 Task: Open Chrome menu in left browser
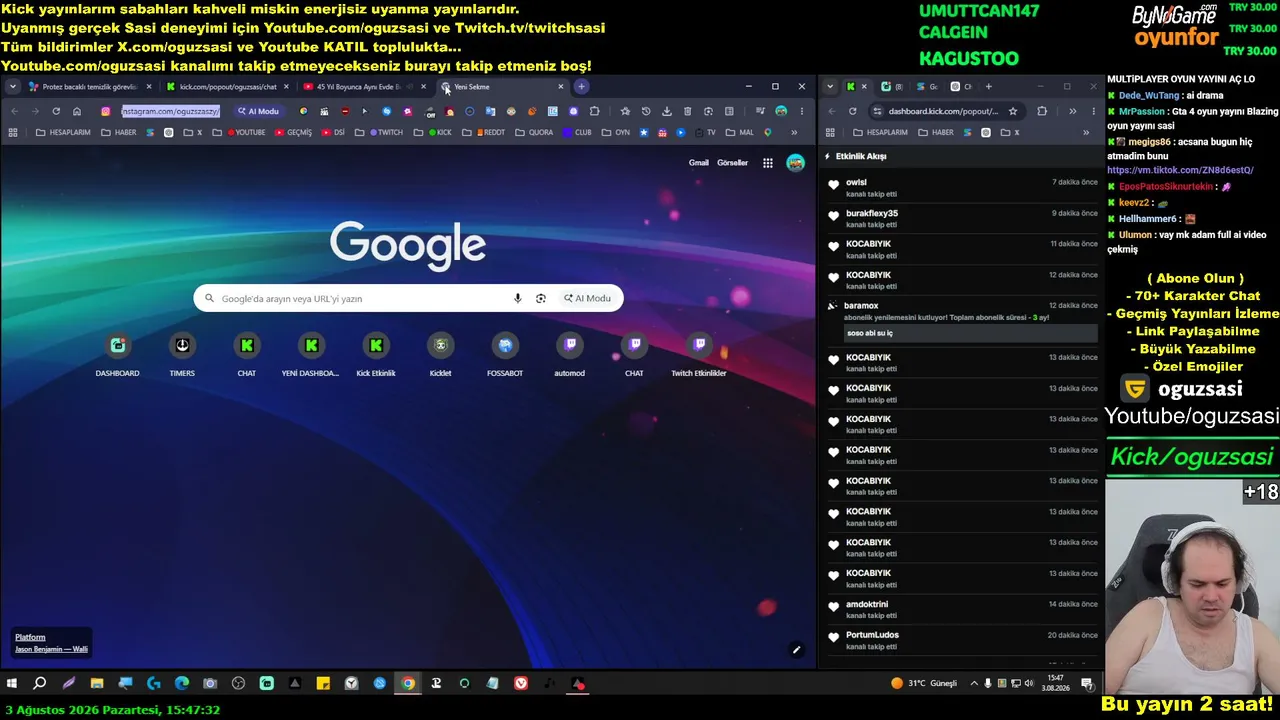click(802, 111)
